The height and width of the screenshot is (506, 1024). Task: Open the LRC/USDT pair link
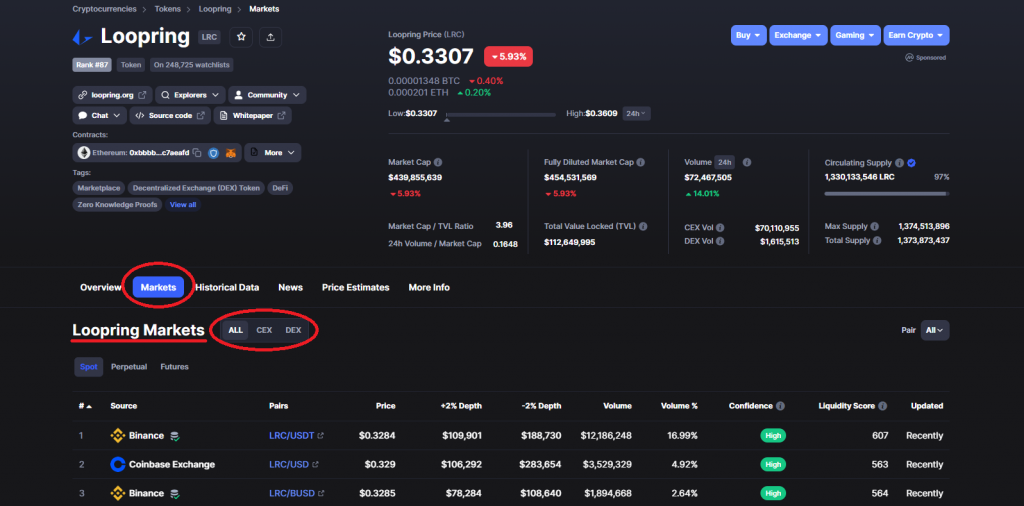[296, 435]
